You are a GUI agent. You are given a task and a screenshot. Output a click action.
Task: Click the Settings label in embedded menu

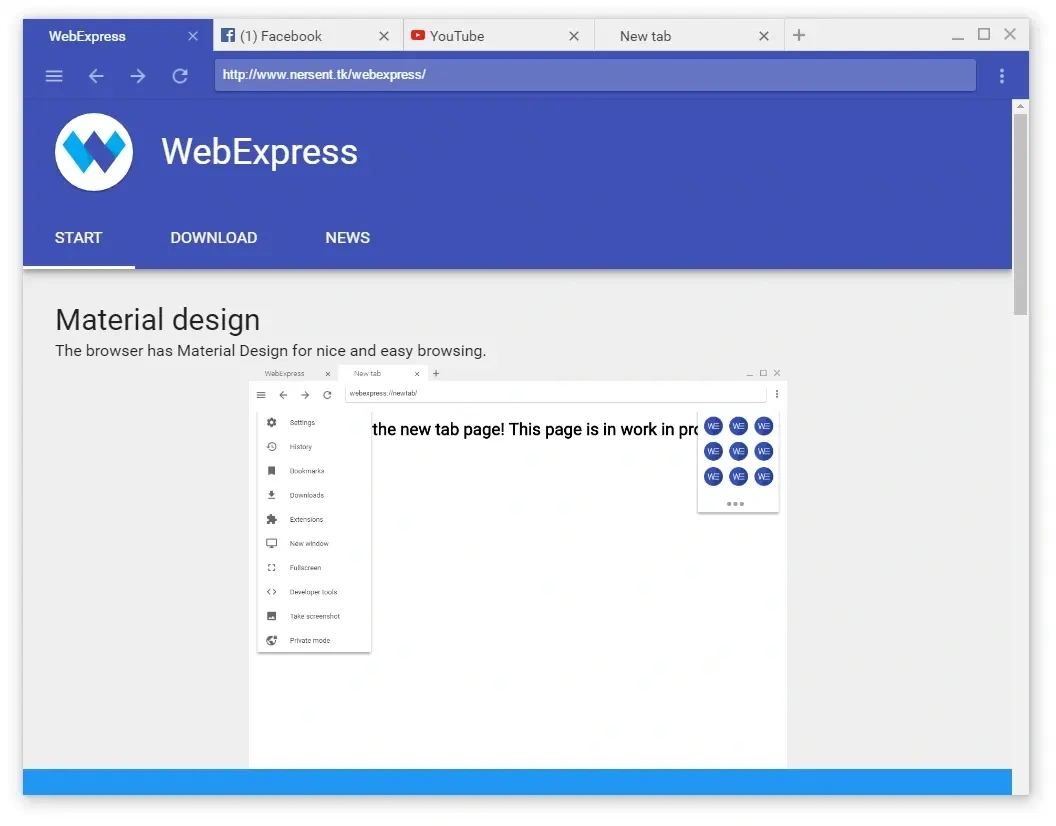pos(302,422)
